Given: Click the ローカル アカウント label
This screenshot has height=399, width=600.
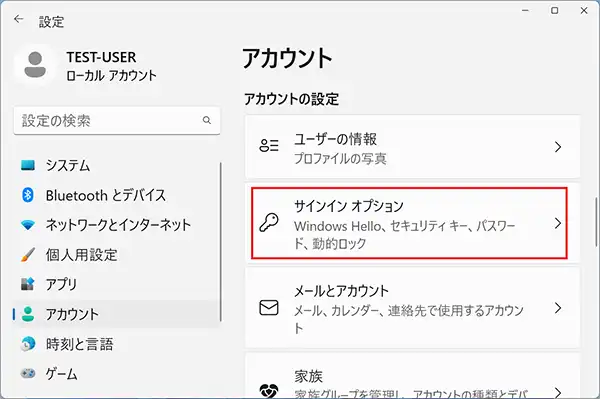Looking at the screenshot, I should coord(111,75).
